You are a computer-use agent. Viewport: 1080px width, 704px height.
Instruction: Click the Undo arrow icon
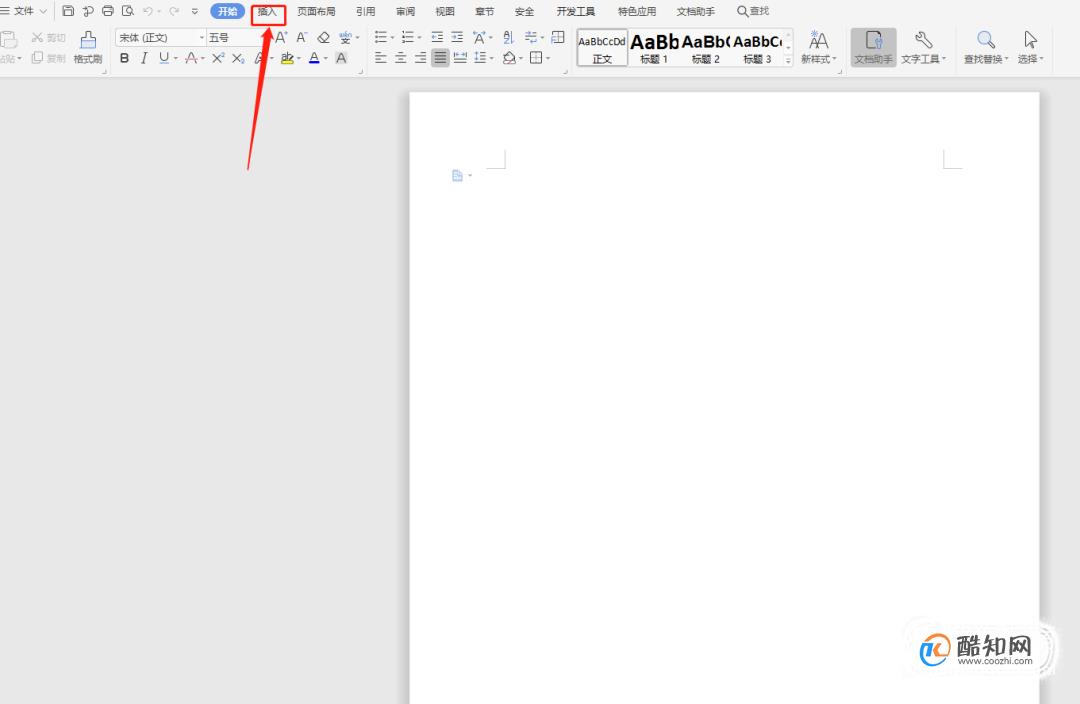[147, 11]
